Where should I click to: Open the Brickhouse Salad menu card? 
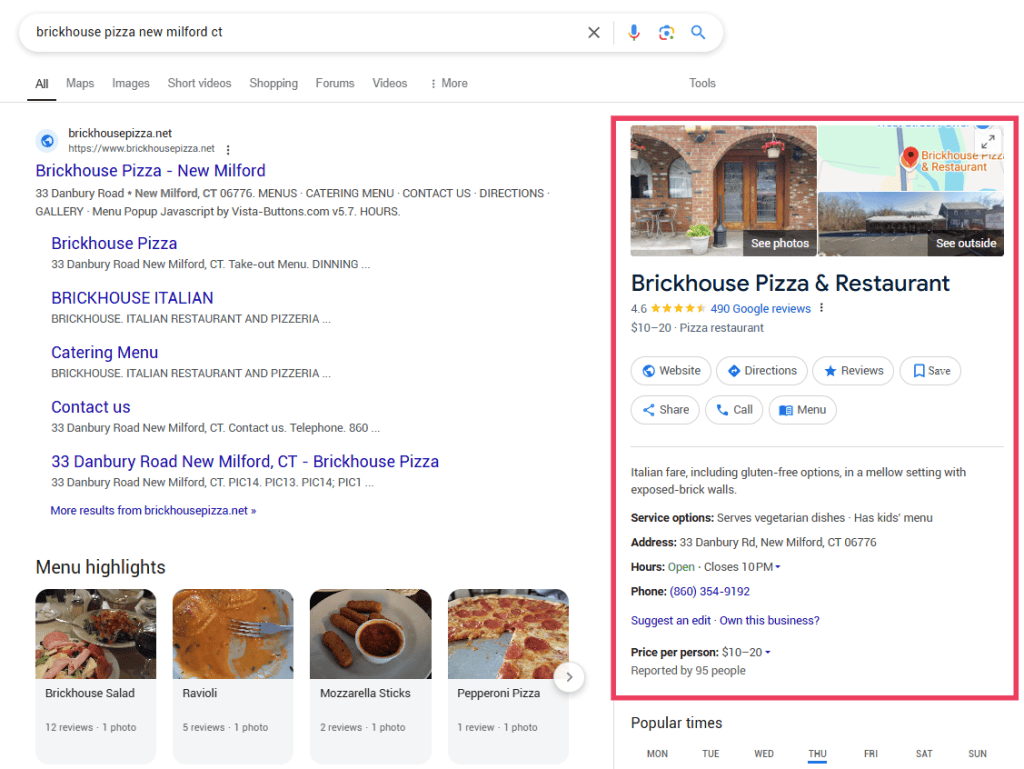[x=96, y=676]
